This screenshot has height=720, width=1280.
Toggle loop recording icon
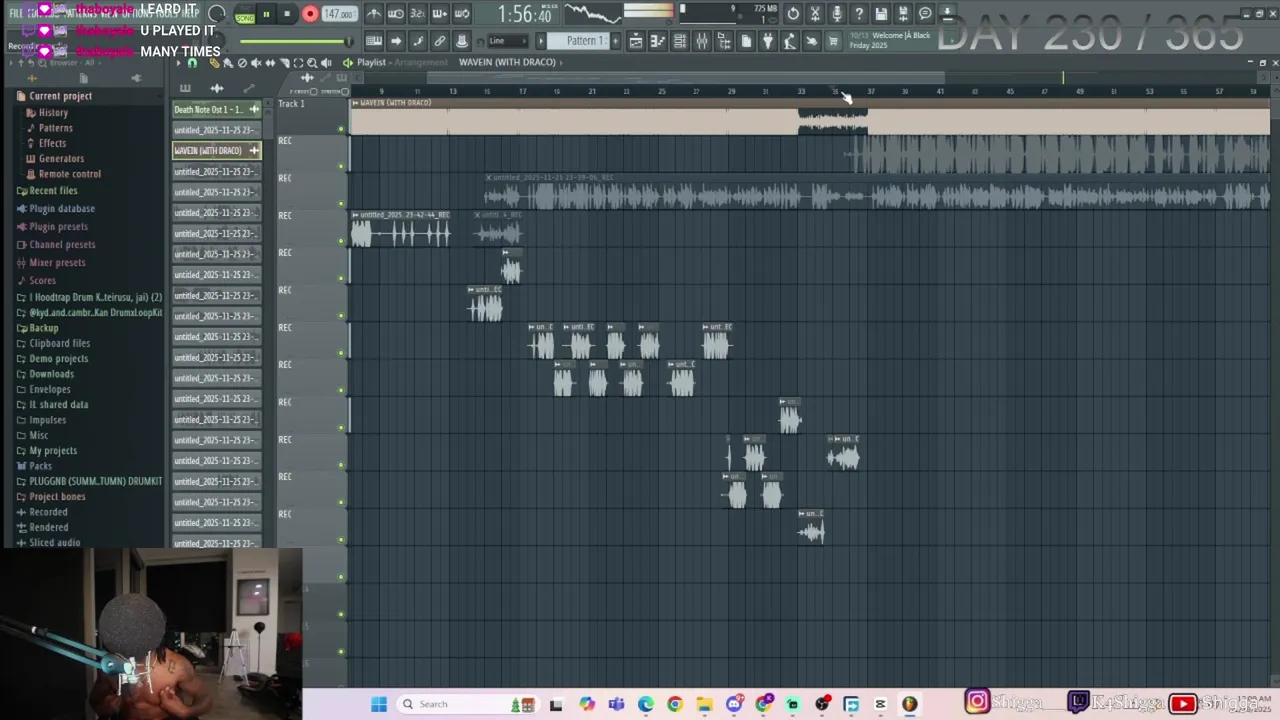[461, 14]
